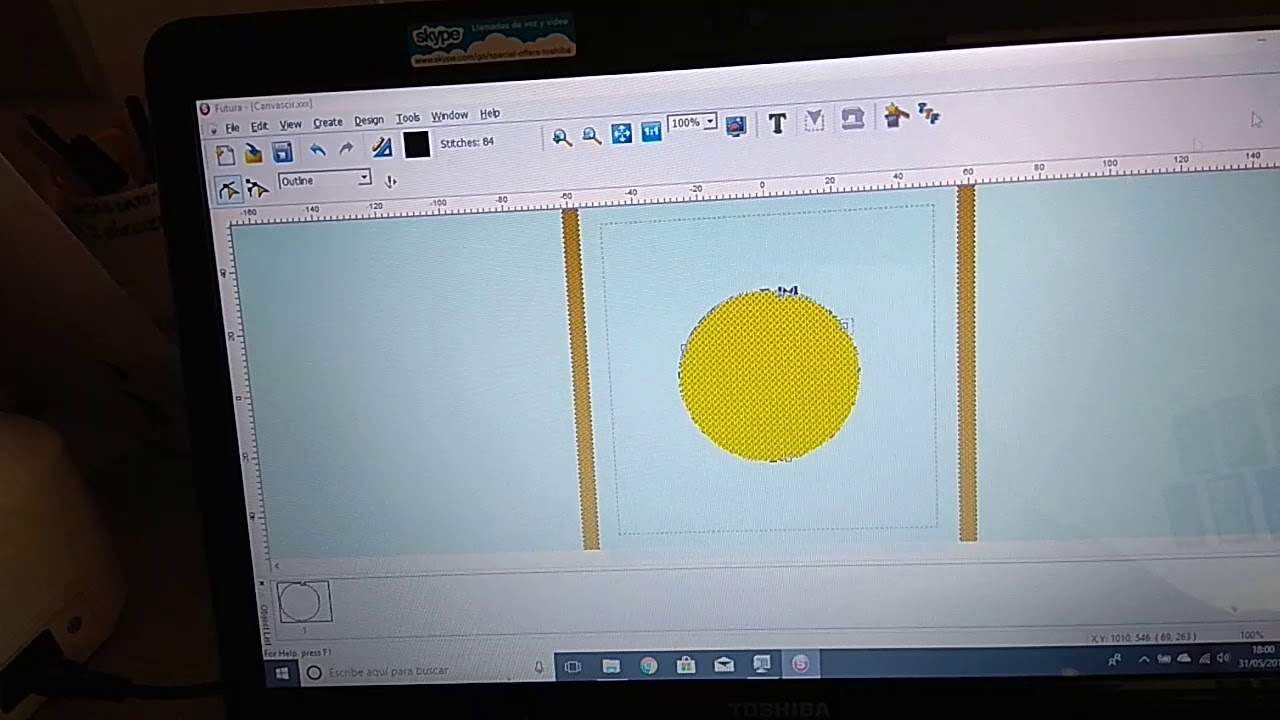Viewport: 1280px width, 720px height.
Task: Zoom out with the magnifier minus icon
Action: [x=592, y=136]
